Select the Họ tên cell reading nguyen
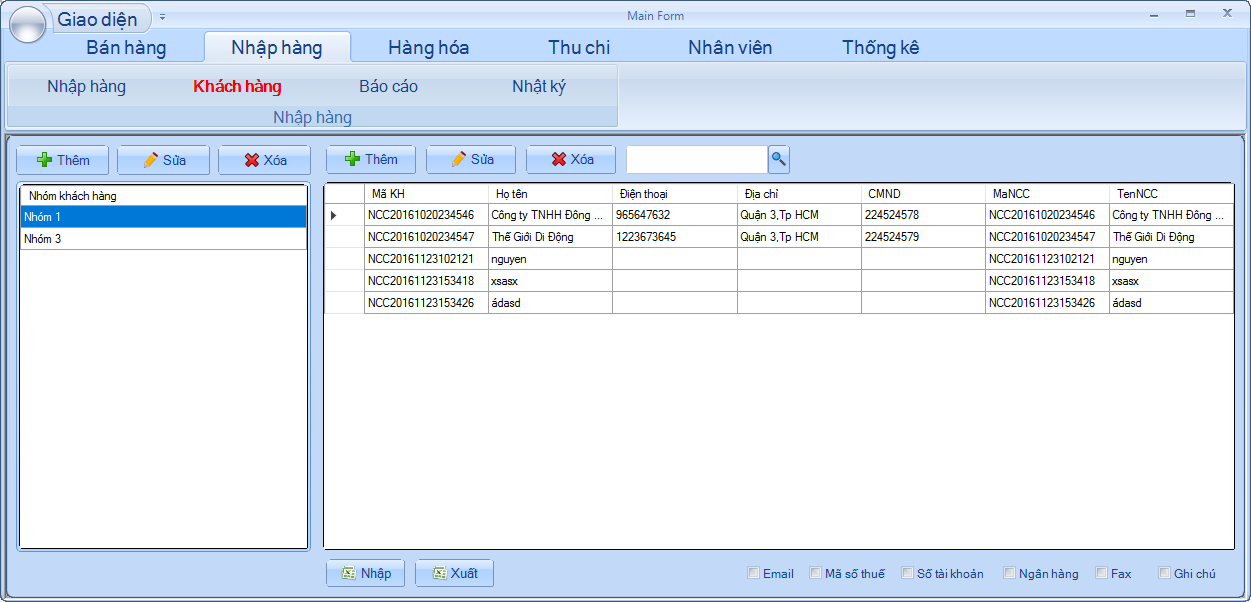Screen dimensions: 1251x602 550,259
